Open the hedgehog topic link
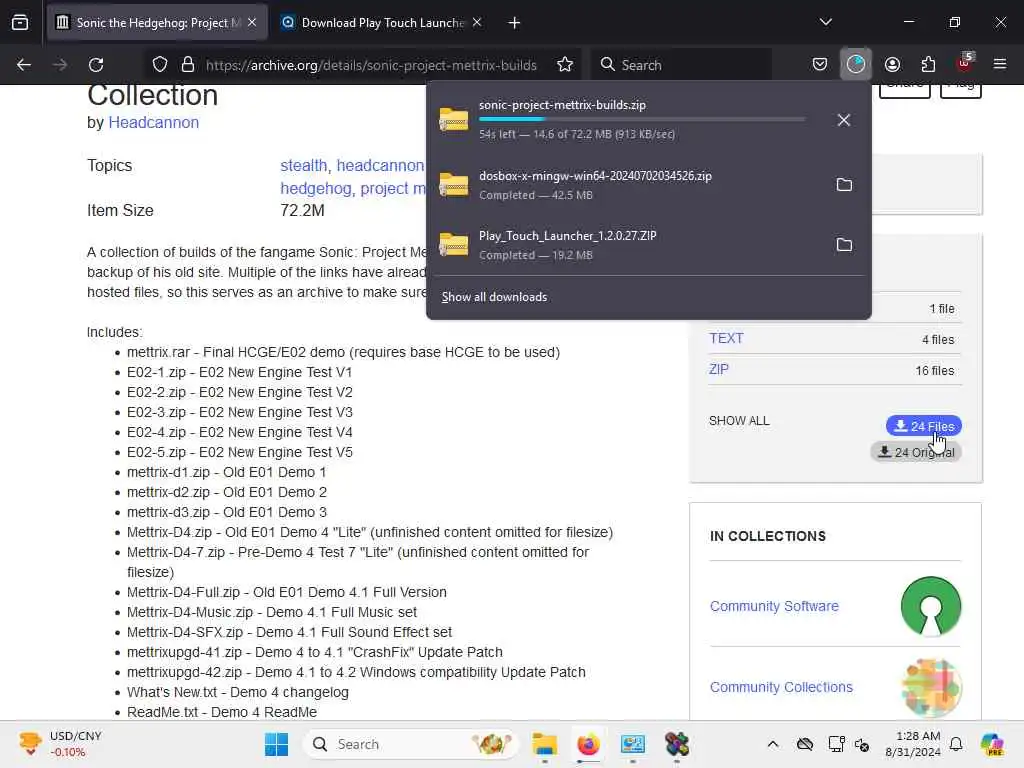This screenshot has height=768, width=1024. click(x=316, y=189)
